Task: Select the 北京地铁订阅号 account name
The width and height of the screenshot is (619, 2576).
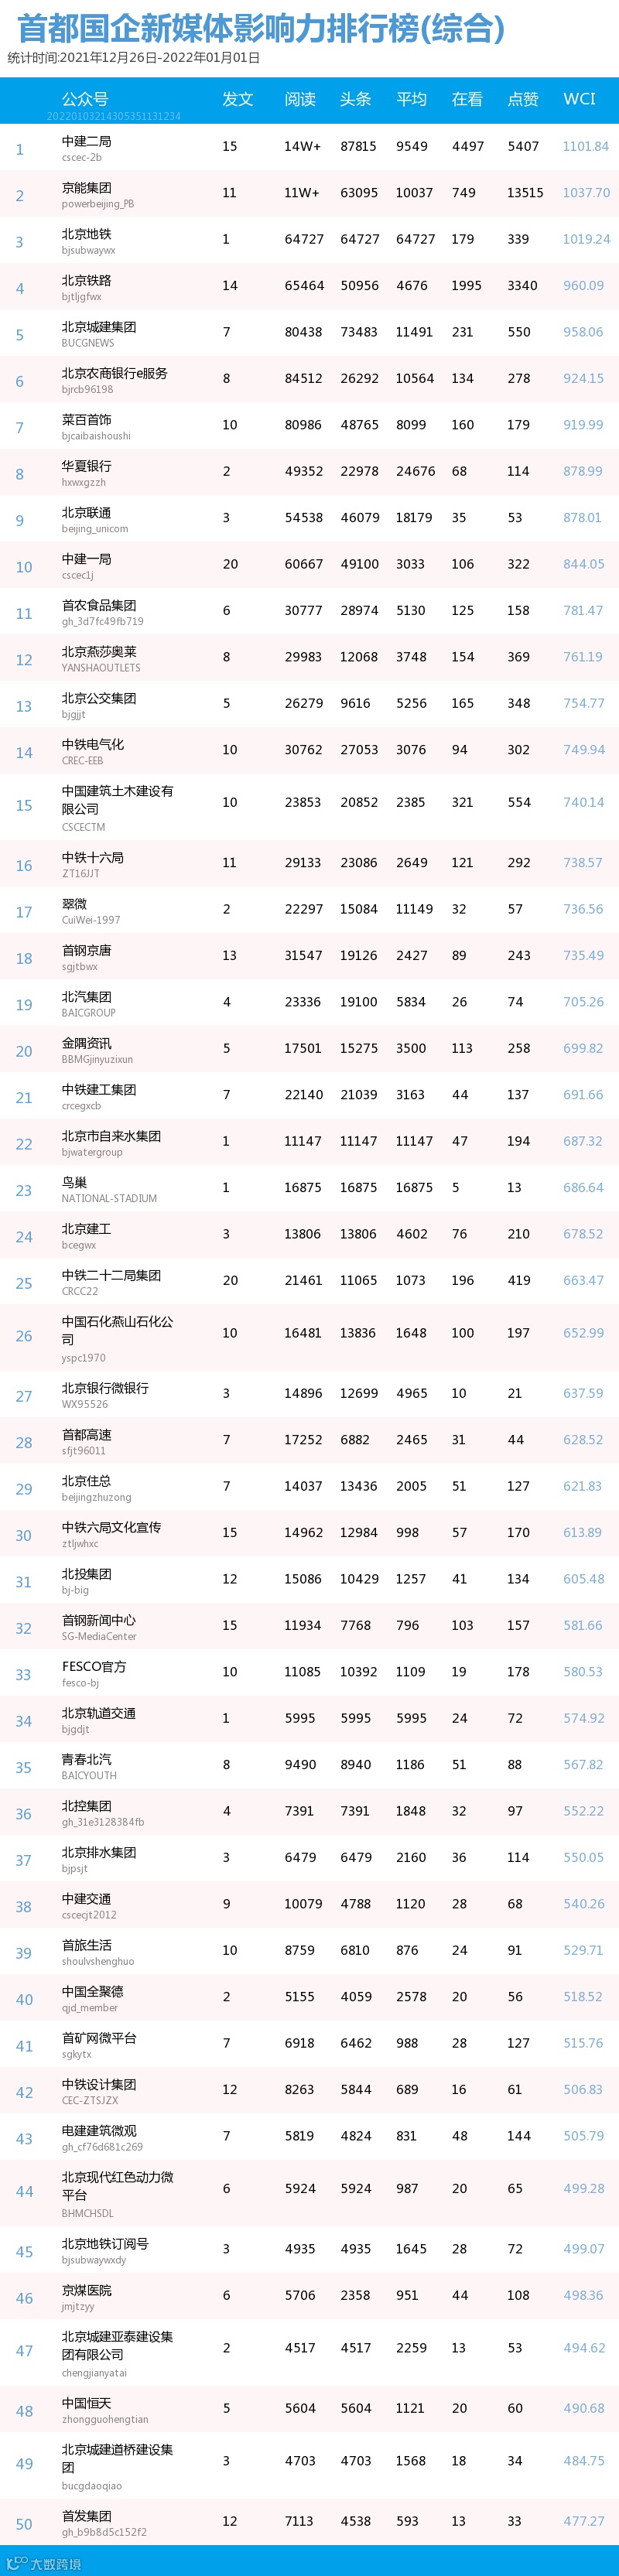Action: tap(105, 2243)
